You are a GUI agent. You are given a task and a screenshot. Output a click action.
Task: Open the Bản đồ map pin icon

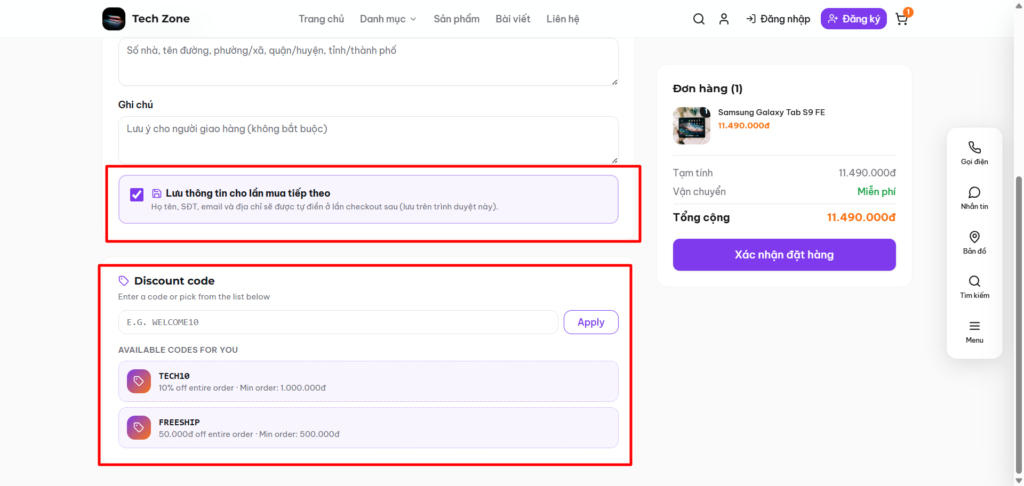[974, 236]
